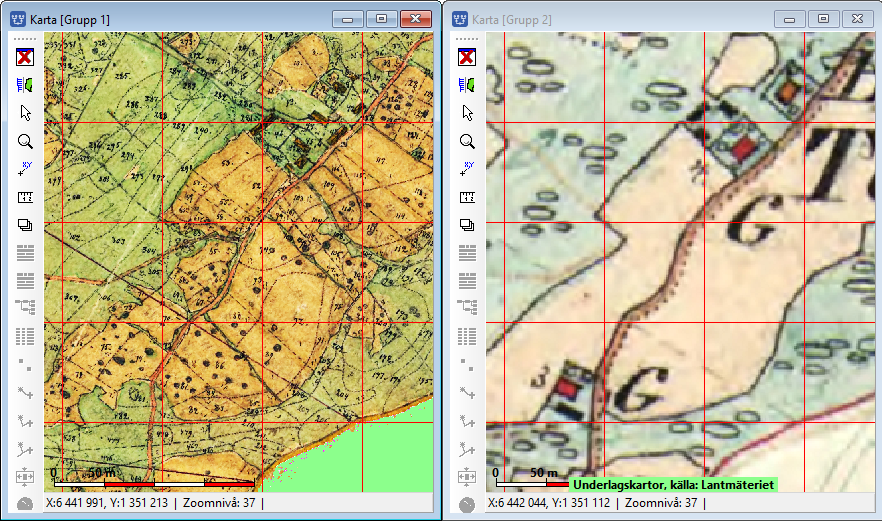Open the legend/map layers icon in Grupp 2
Image resolution: width=882 pixels, height=521 pixels.
[467, 85]
